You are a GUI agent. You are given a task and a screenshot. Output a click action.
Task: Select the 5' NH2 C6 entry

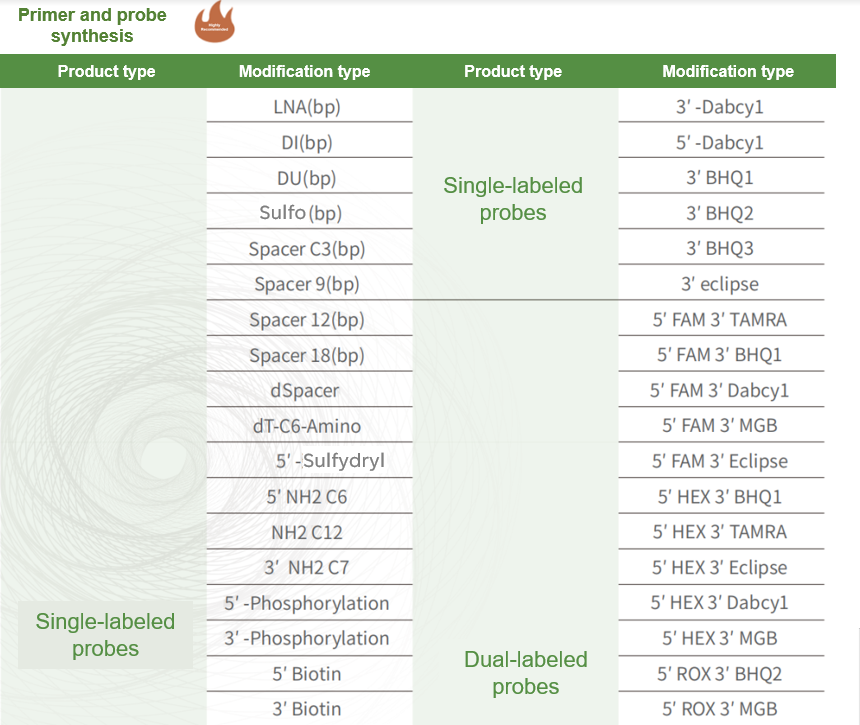[309, 497]
